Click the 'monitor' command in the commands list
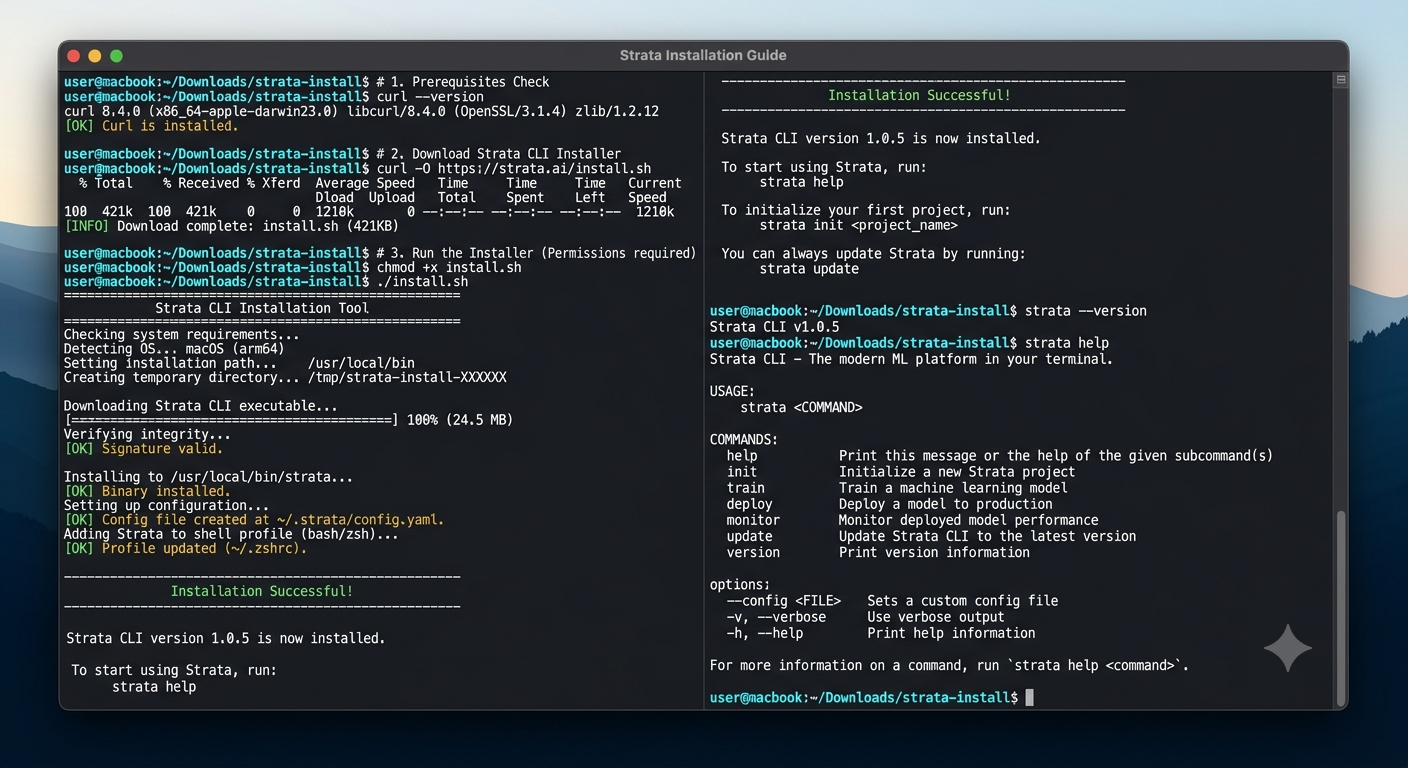 [753, 520]
